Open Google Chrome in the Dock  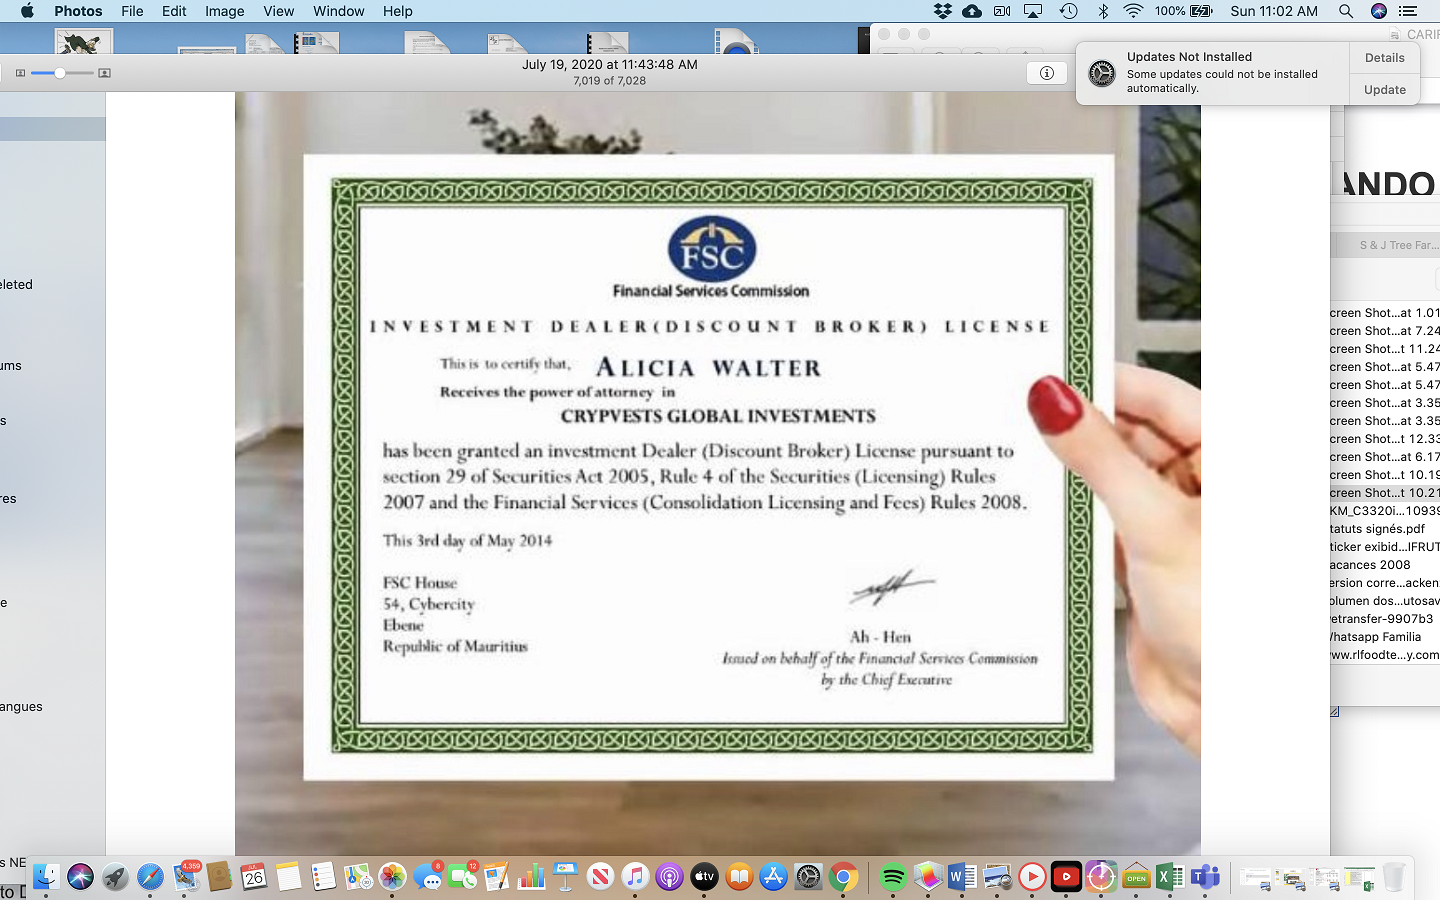pyautogui.click(x=843, y=877)
